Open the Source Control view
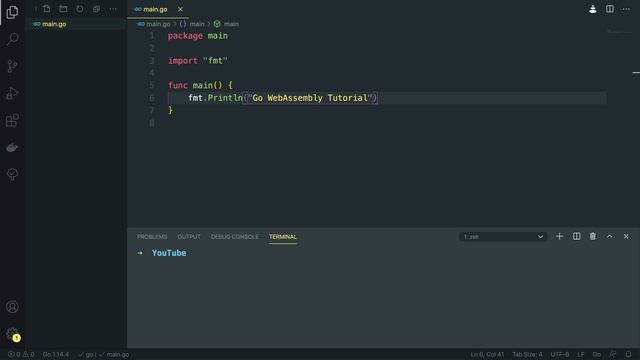640x360 pixels. click(x=12, y=66)
